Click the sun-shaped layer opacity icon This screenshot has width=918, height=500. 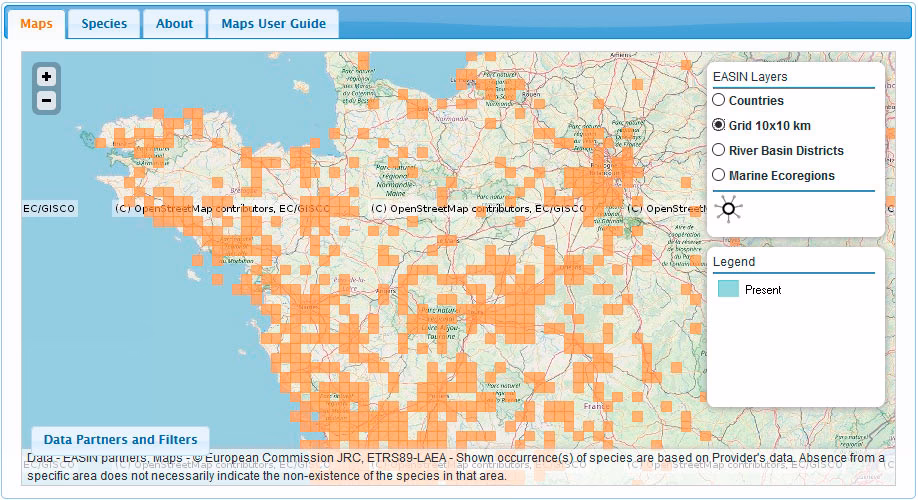coord(729,209)
